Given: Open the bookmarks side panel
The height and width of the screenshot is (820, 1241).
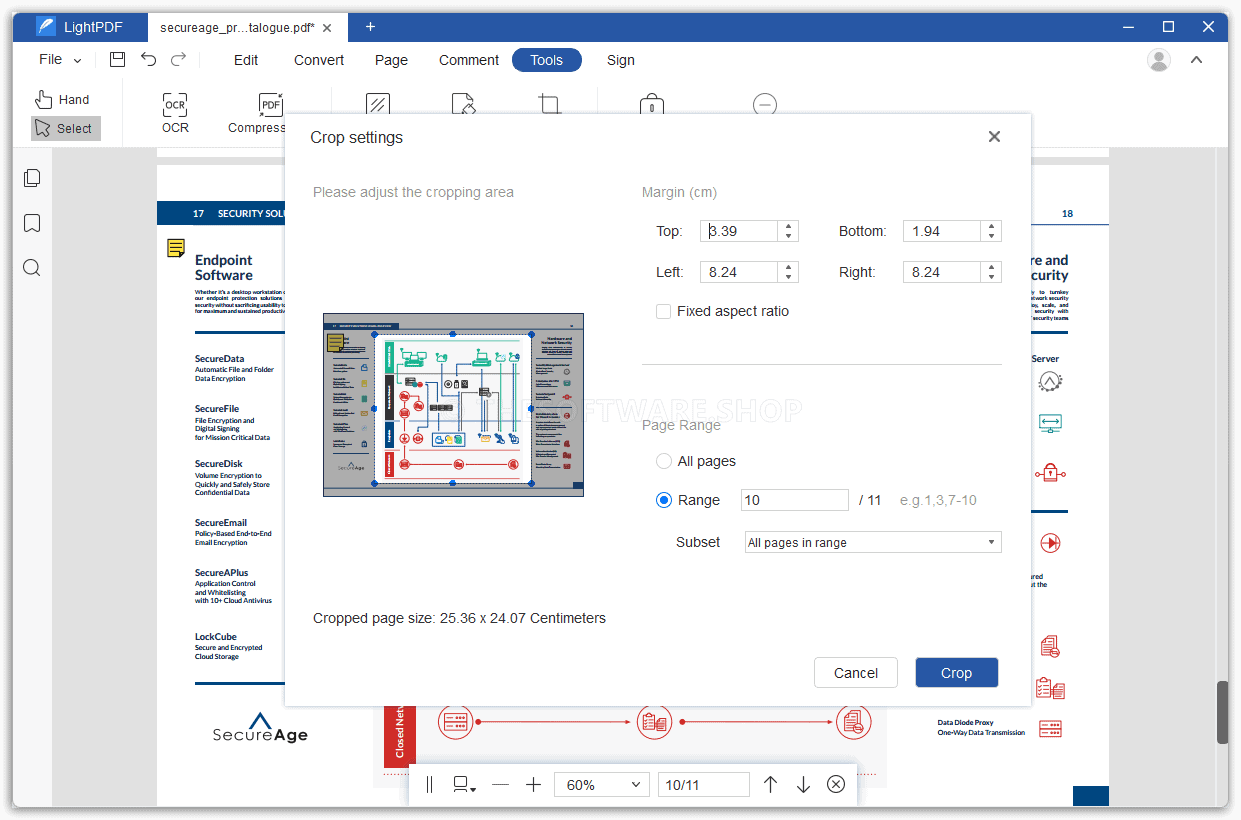Looking at the screenshot, I should pyautogui.click(x=32, y=223).
